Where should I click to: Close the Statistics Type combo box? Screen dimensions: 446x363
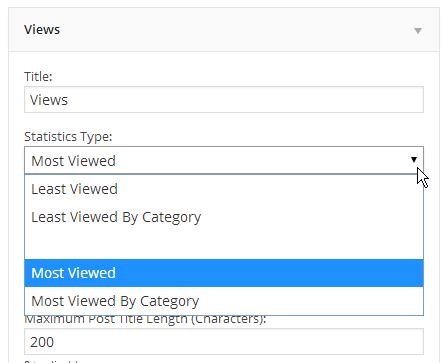[x=224, y=160]
